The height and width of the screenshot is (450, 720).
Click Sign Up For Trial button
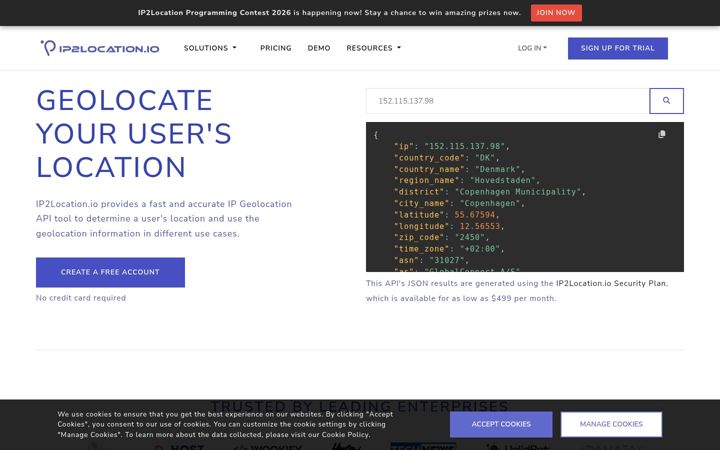click(618, 48)
